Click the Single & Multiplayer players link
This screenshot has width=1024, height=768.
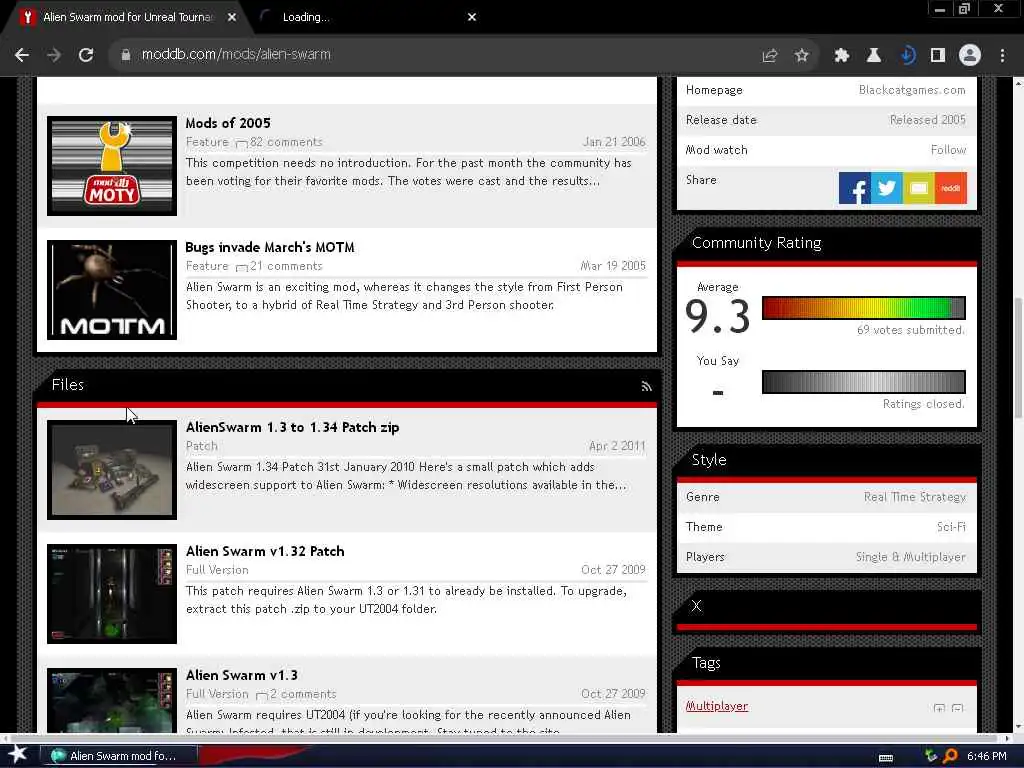coord(910,557)
